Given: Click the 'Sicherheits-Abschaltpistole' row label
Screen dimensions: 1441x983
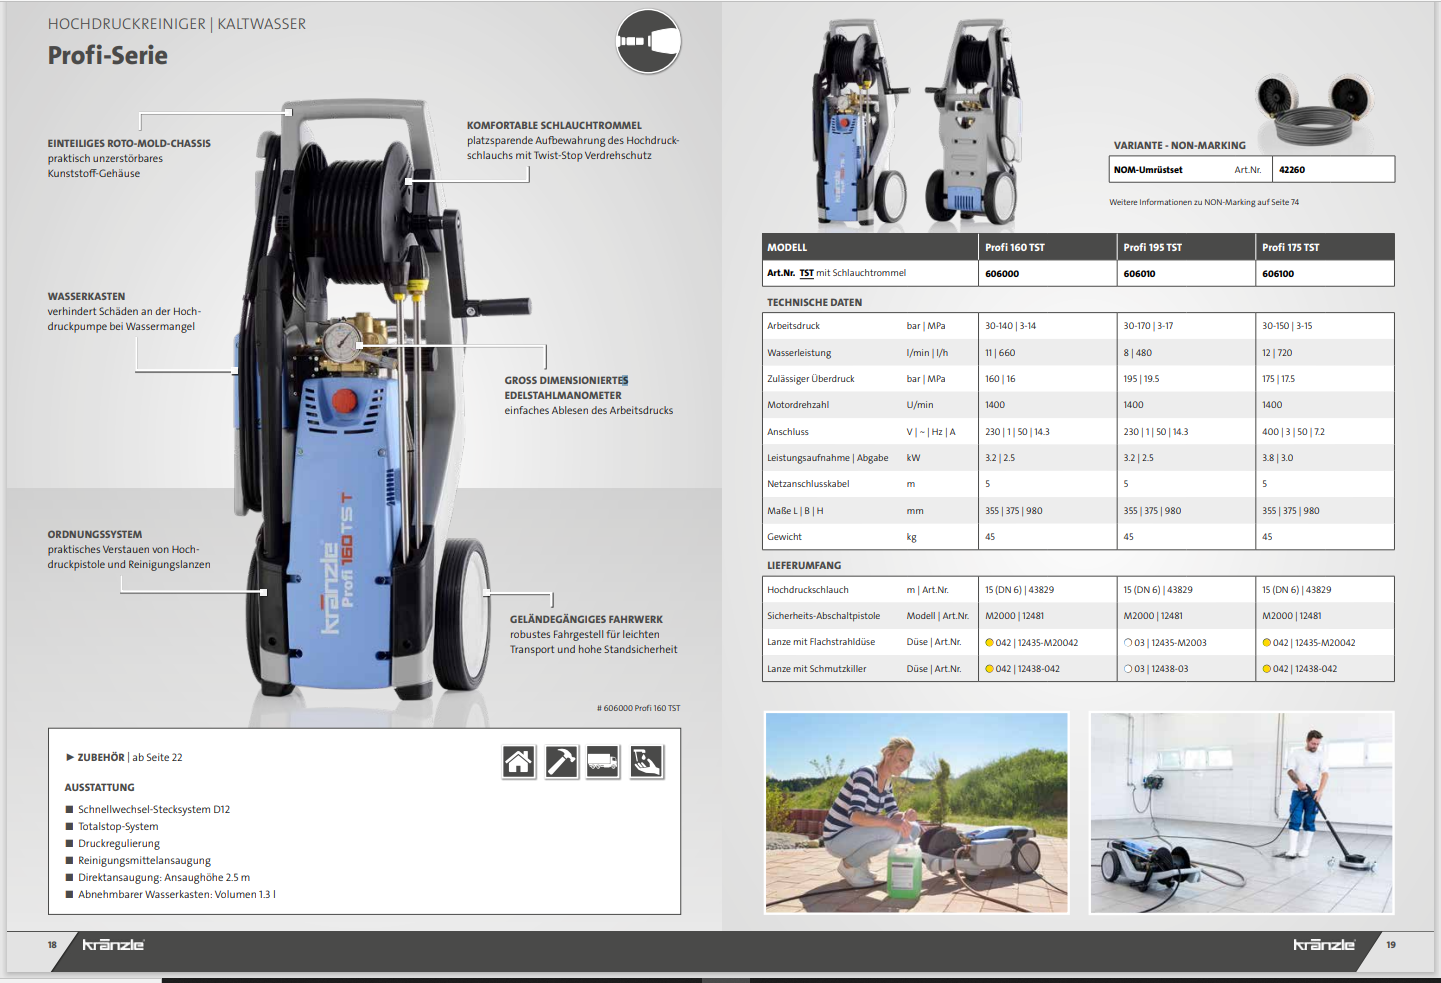Looking at the screenshot, I should [824, 616].
